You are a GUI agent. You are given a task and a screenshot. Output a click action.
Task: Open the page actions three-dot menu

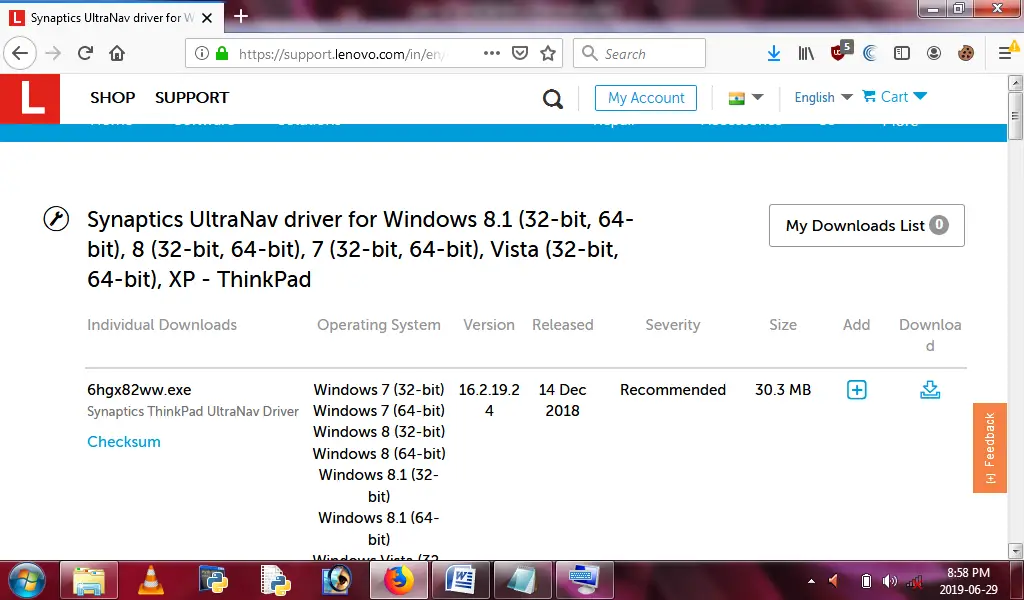click(x=492, y=54)
